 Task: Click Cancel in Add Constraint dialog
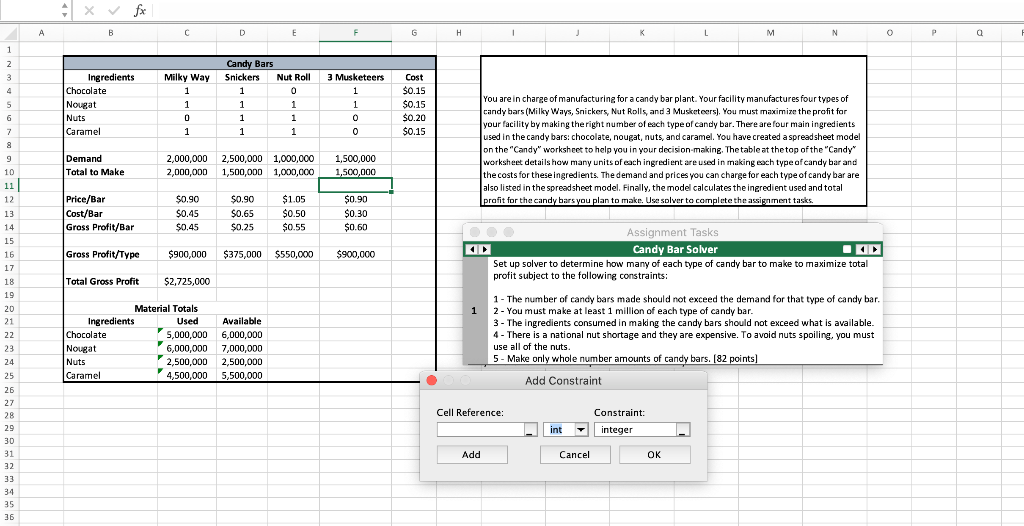click(575, 455)
